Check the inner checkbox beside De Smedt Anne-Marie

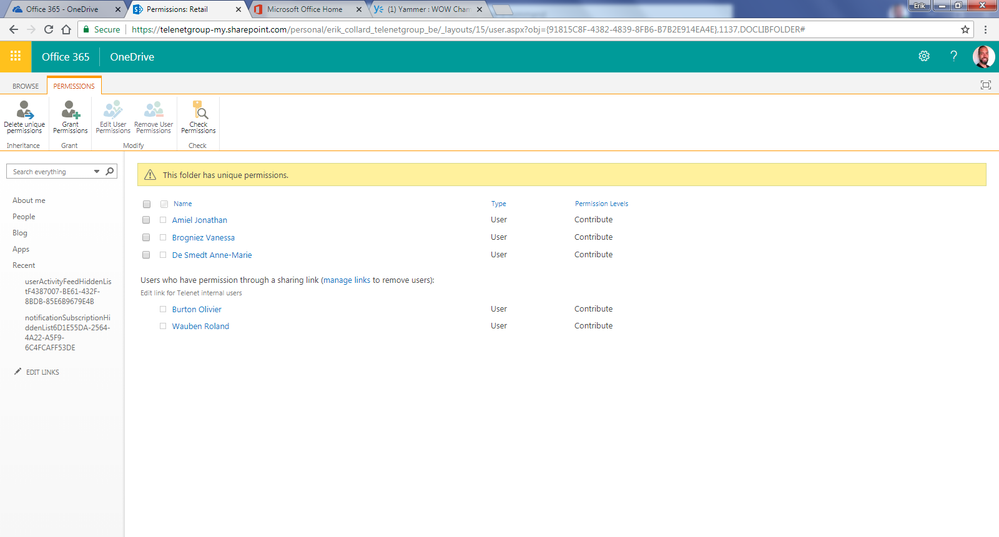coord(163,255)
